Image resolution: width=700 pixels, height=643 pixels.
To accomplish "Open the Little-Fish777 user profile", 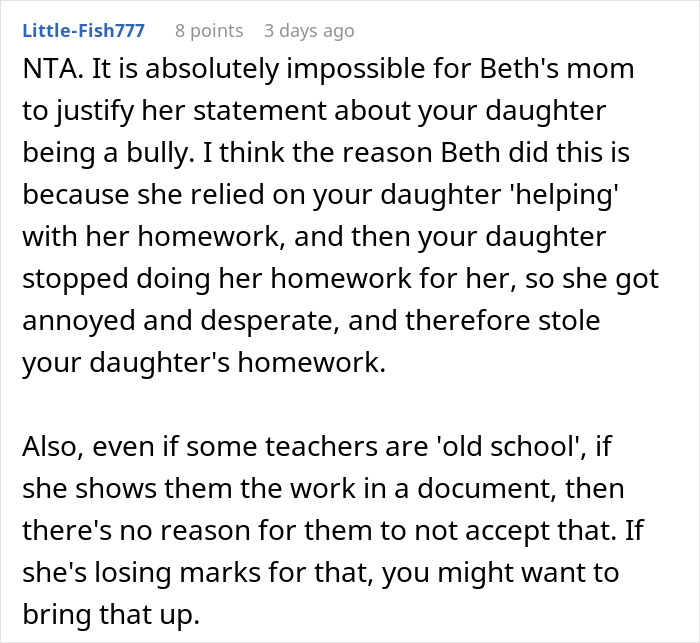I will [83, 31].
